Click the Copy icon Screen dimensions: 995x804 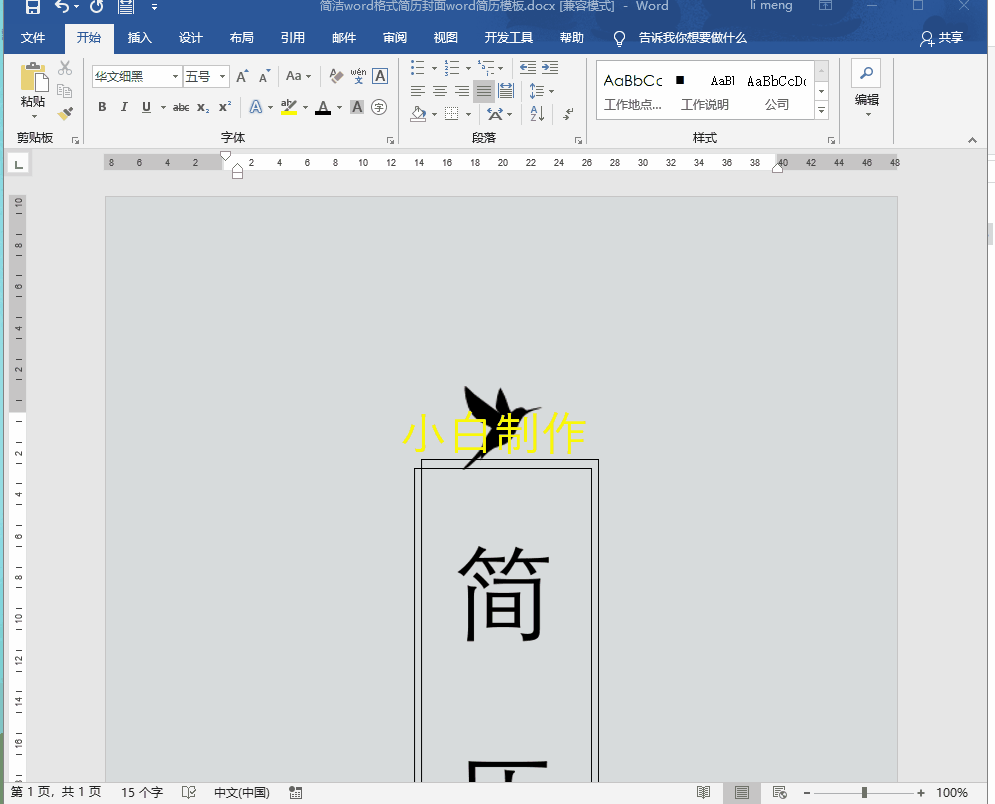click(65, 91)
